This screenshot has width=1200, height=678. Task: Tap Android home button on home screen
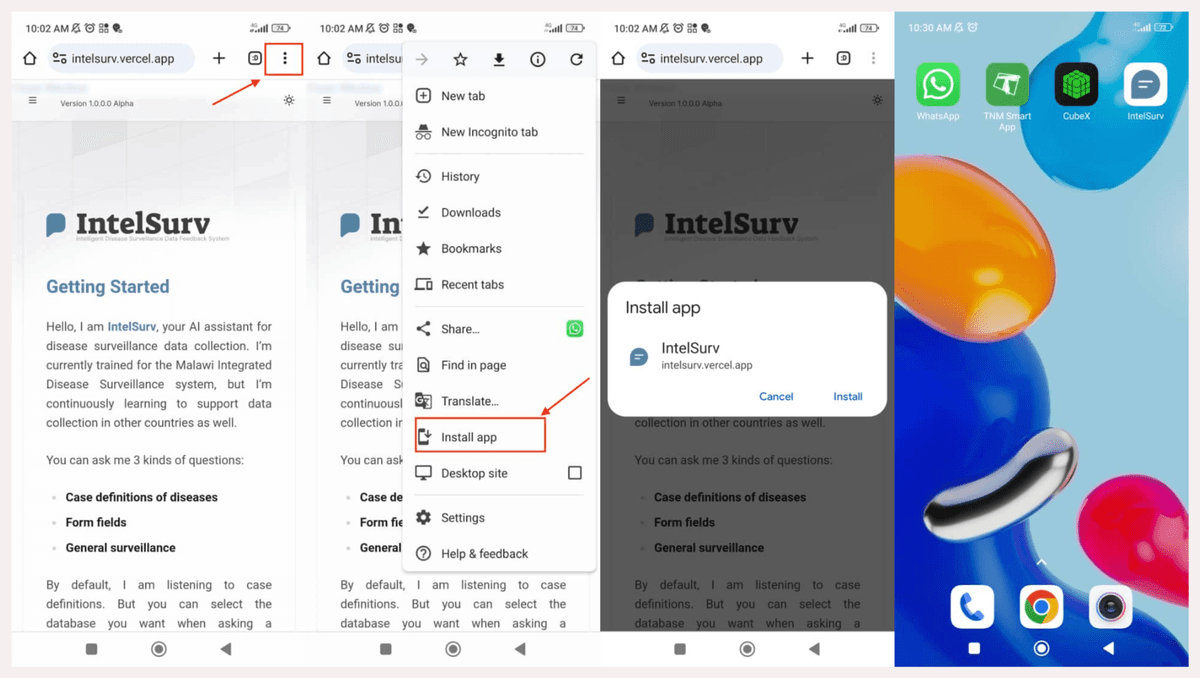click(1041, 648)
